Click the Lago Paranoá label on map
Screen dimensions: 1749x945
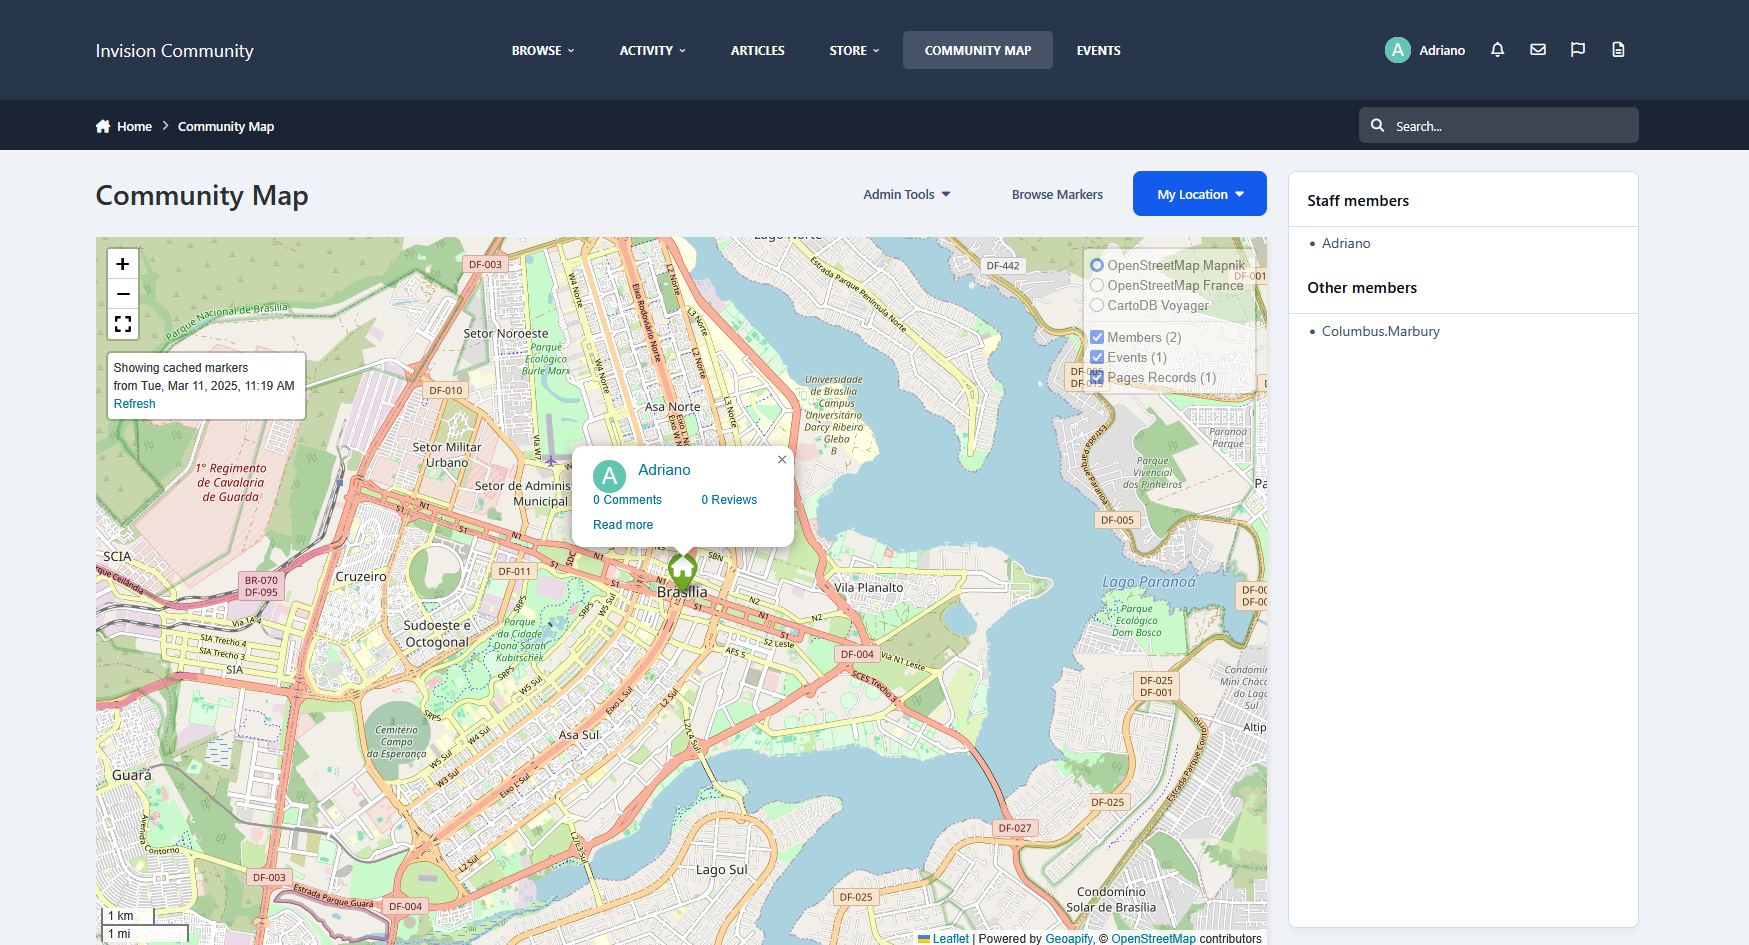pos(1148,582)
